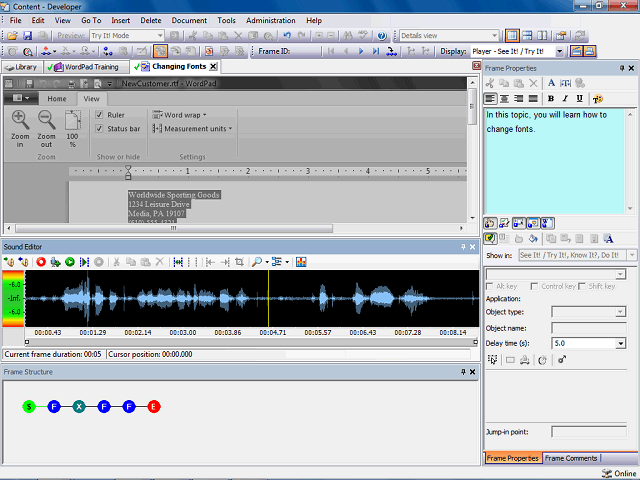Viewport: 640px width, 480px height.
Task: Click the Jump-in point input field
Action: pos(588,432)
